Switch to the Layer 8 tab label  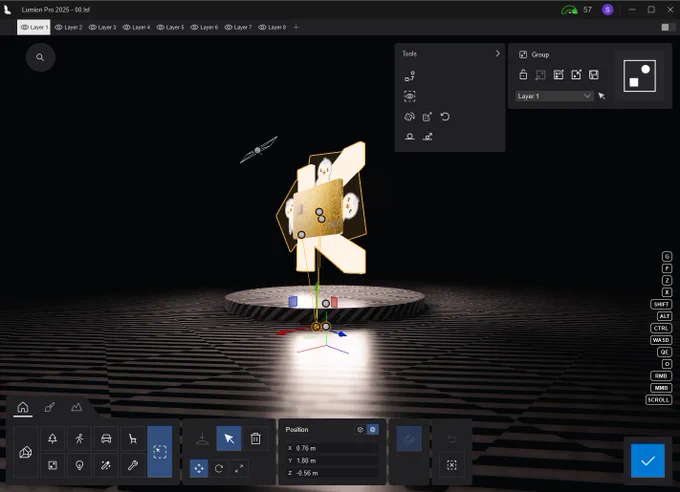pyautogui.click(x=277, y=27)
